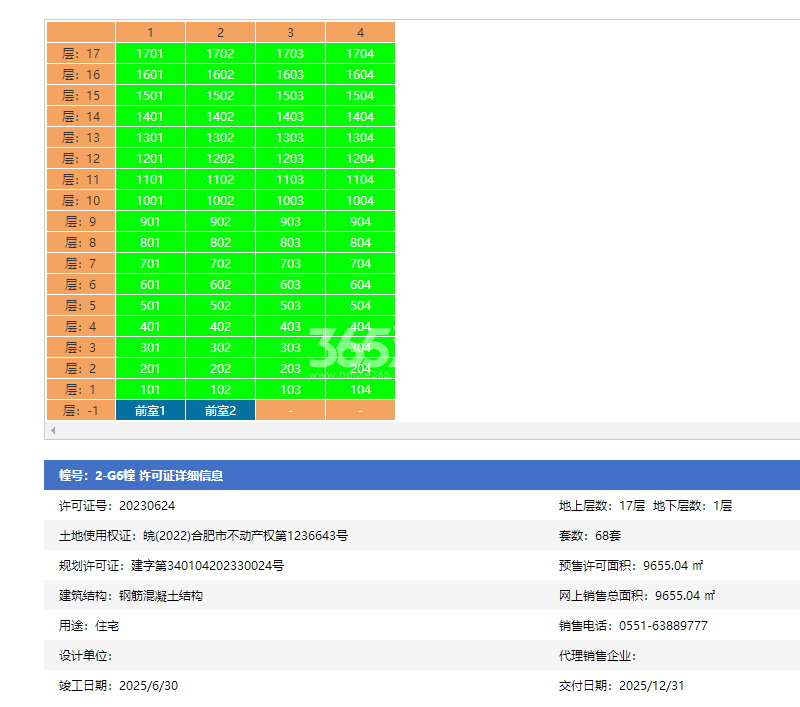Select unit 1401 cell

[150, 116]
